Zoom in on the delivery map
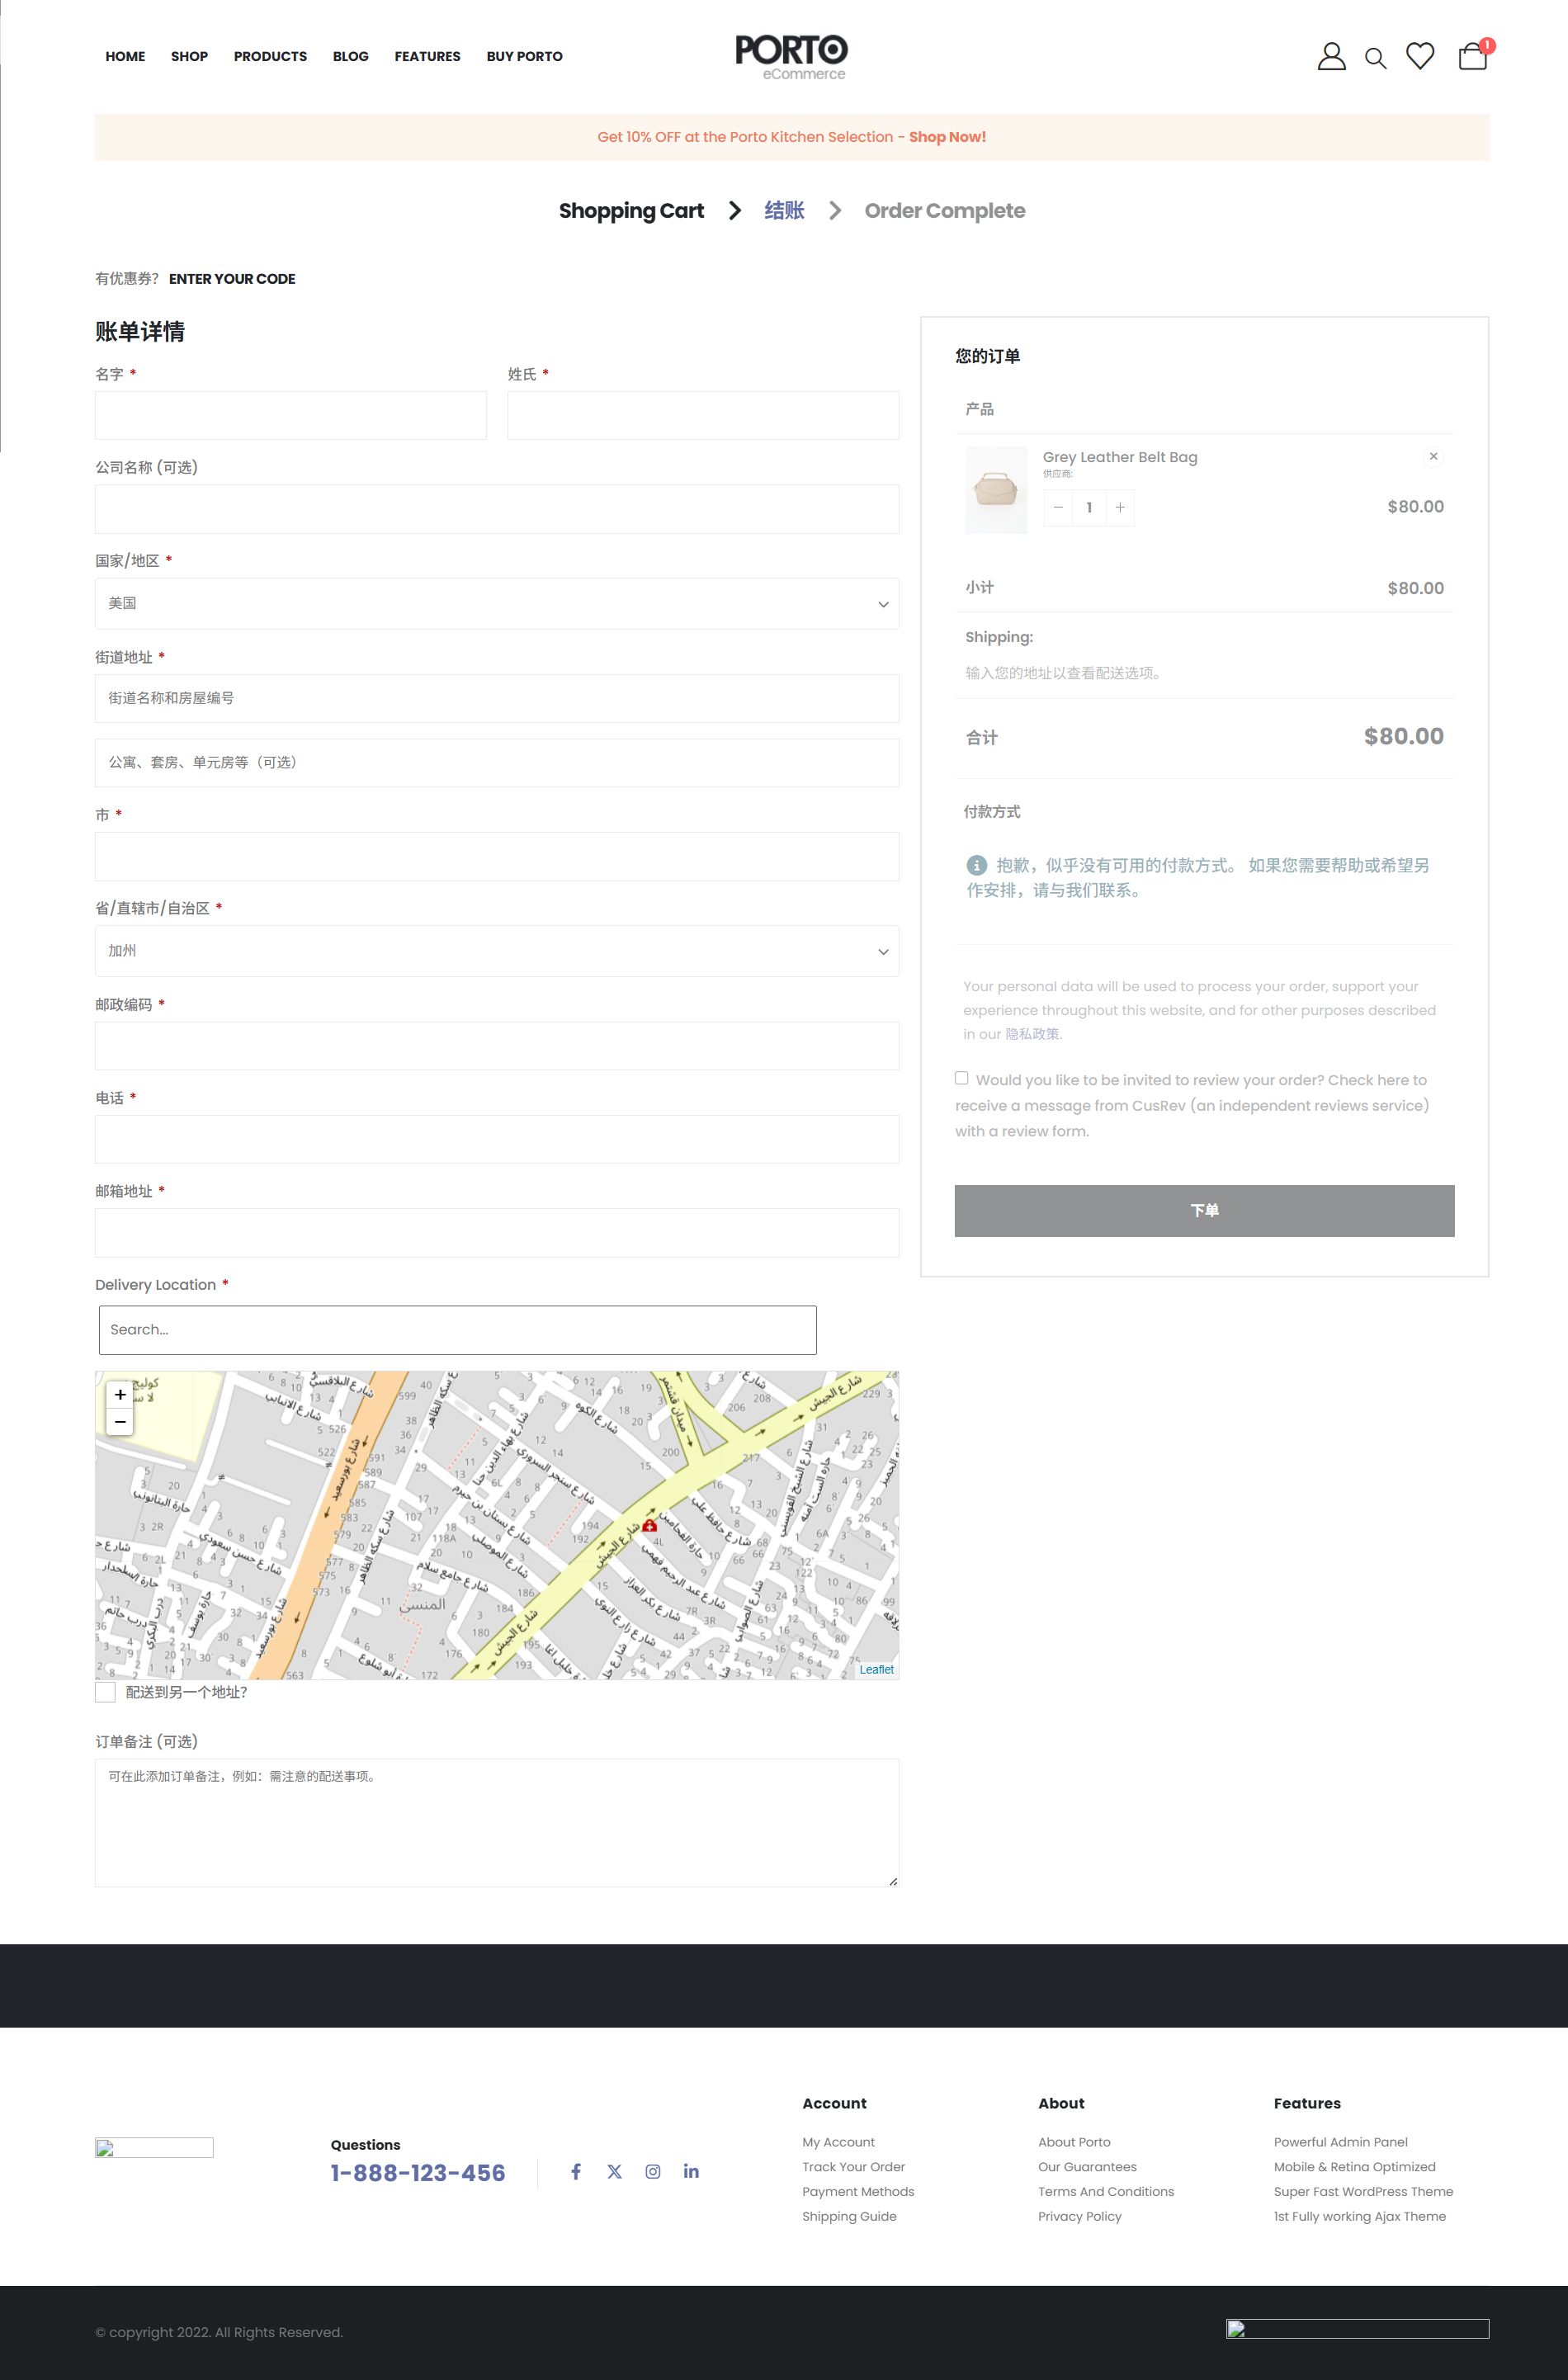 coord(120,1394)
